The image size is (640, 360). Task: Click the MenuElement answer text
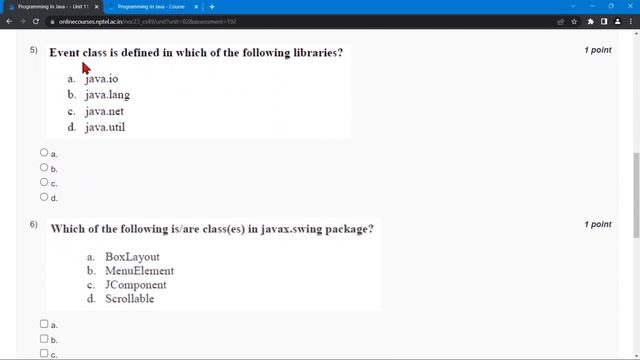click(x=139, y=271)
